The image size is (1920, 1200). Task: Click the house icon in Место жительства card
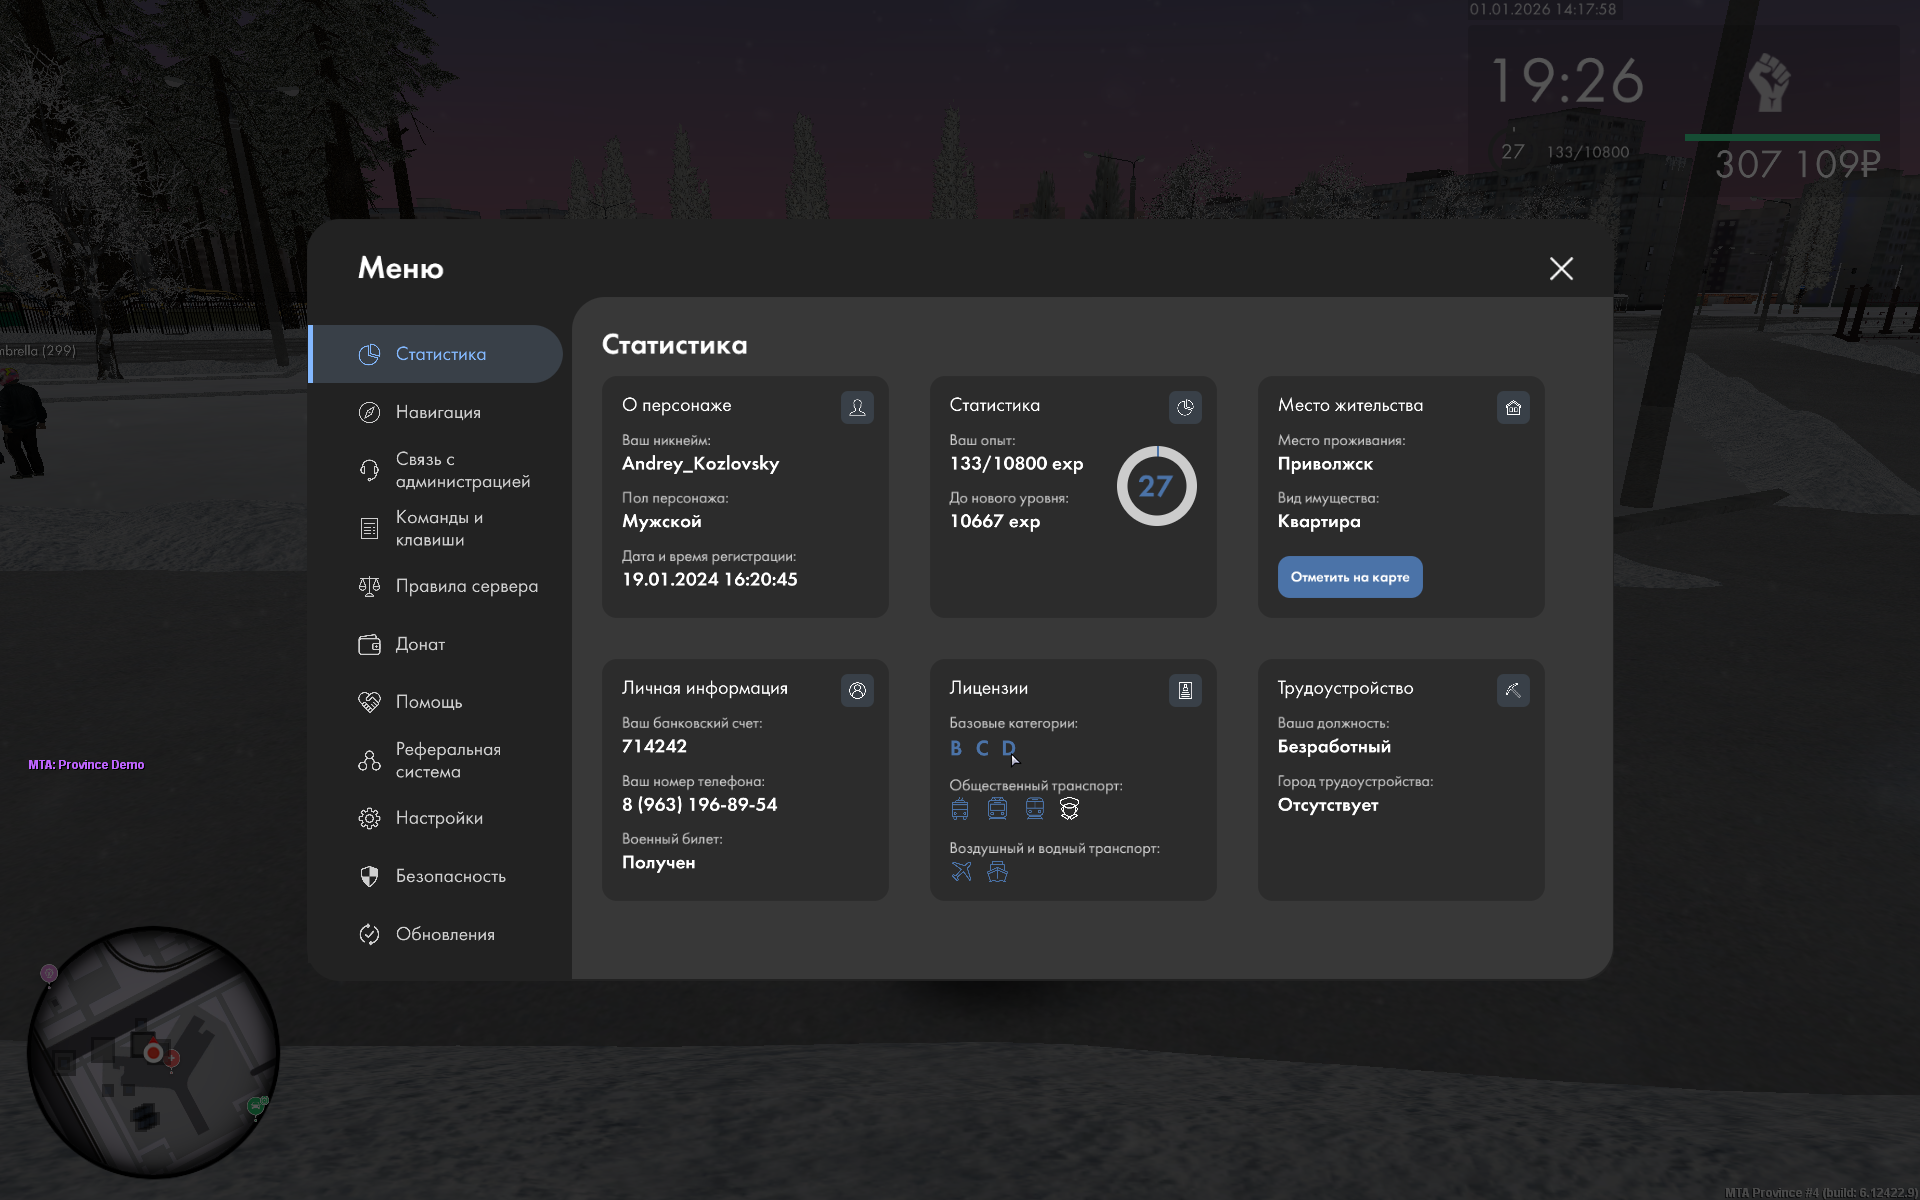pos(1513,407)
